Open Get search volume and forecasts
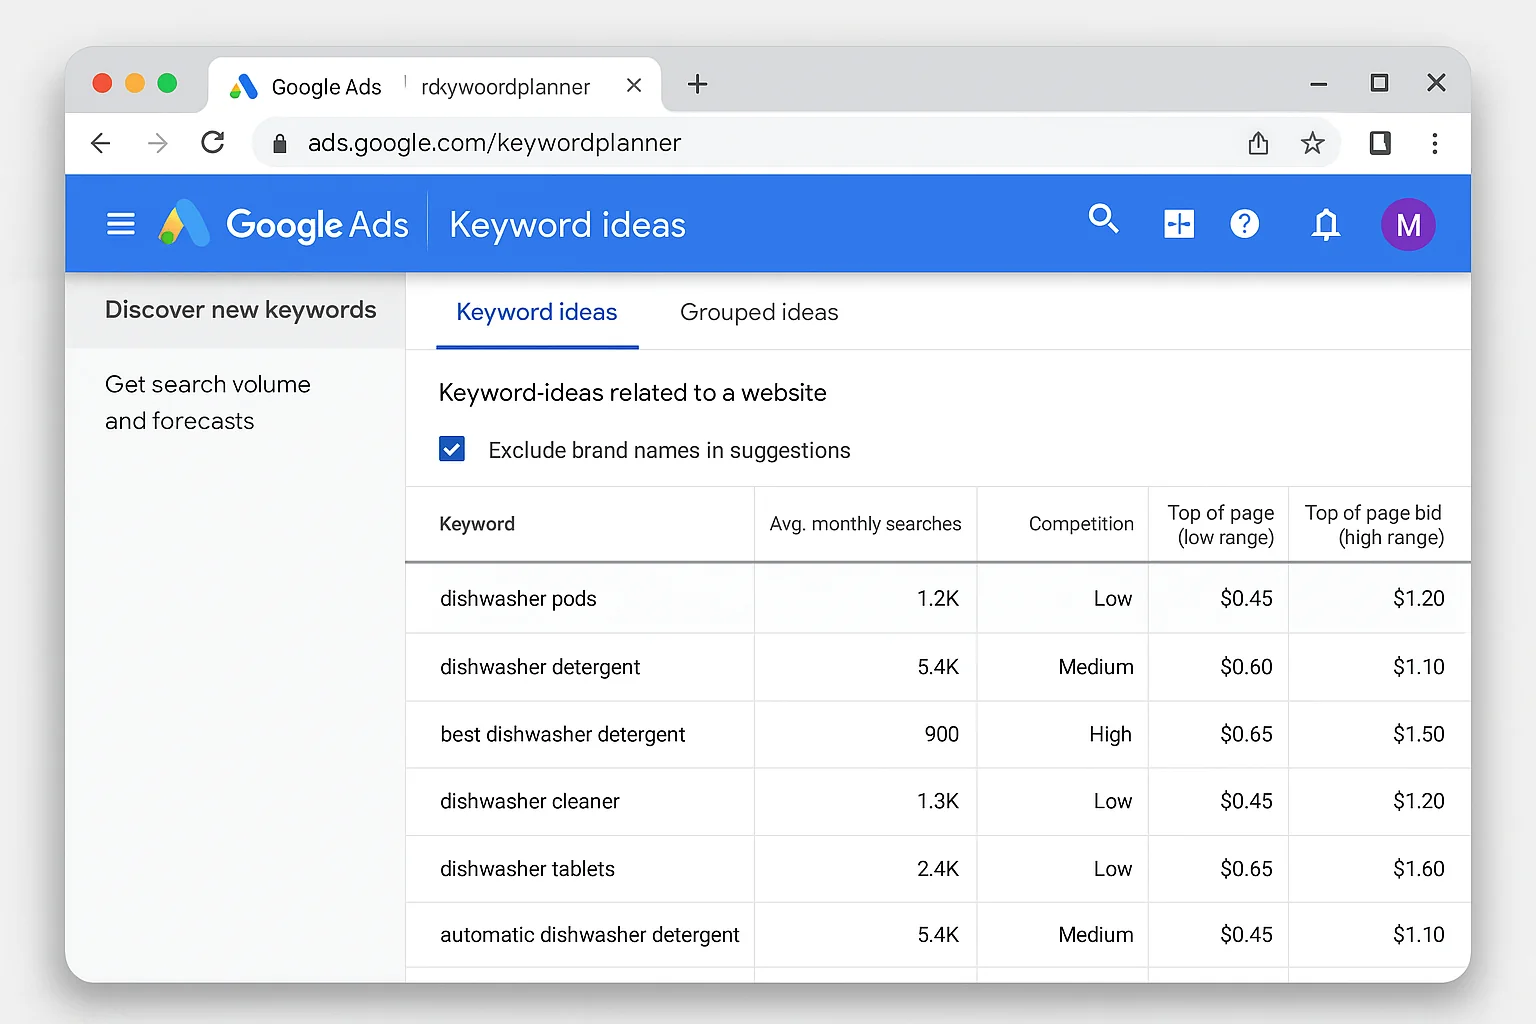1536x1024 pixels. click(208, 402)
